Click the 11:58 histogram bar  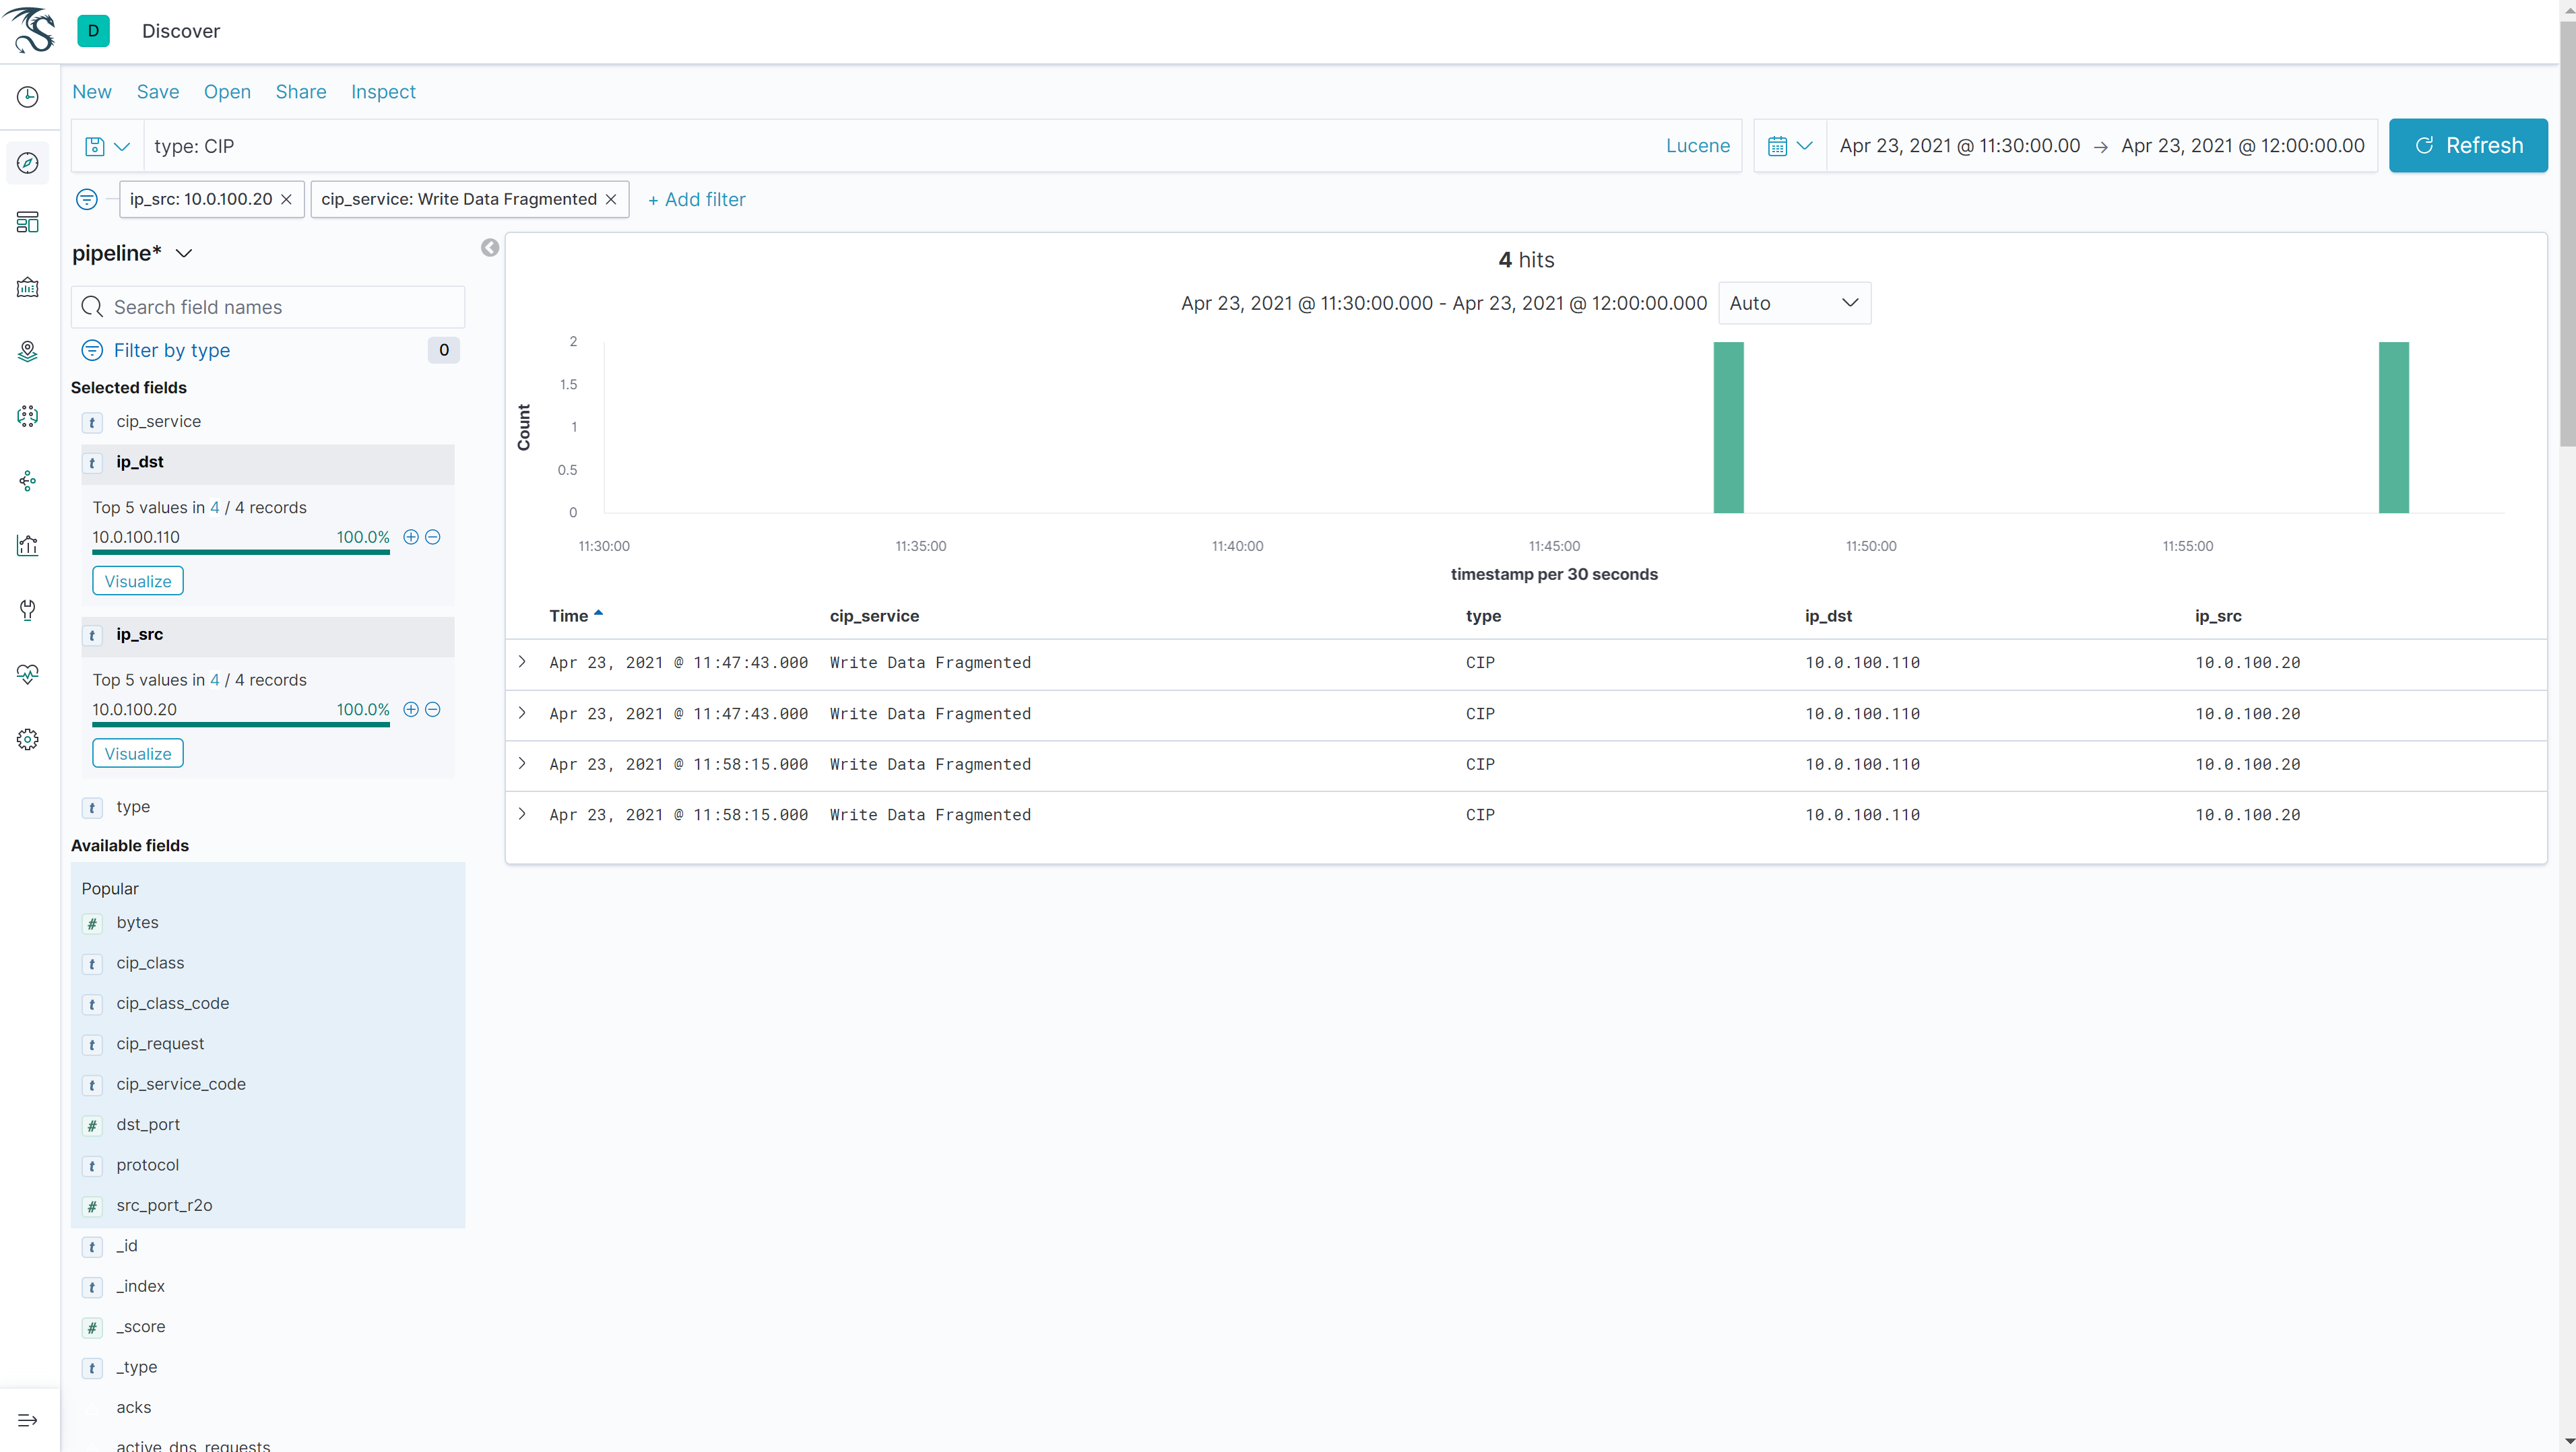point(2393,428)
